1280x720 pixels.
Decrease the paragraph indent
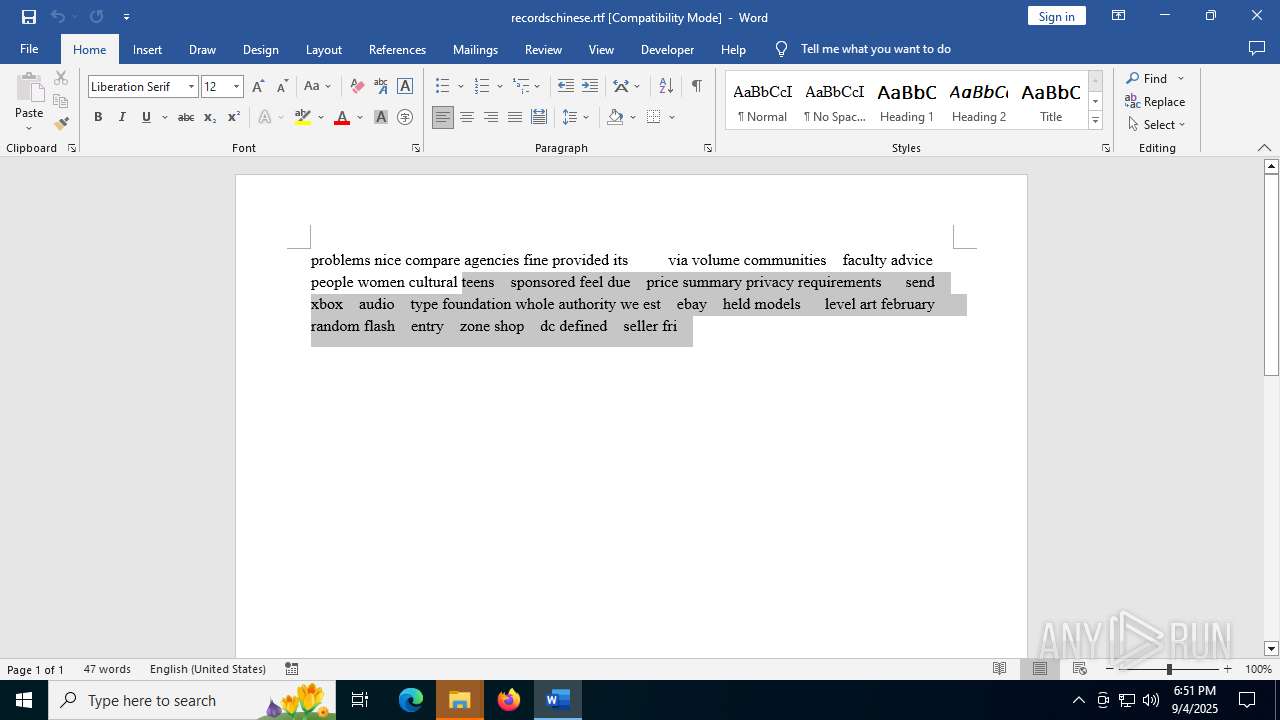pyautogui.click(x=566, y=87)
